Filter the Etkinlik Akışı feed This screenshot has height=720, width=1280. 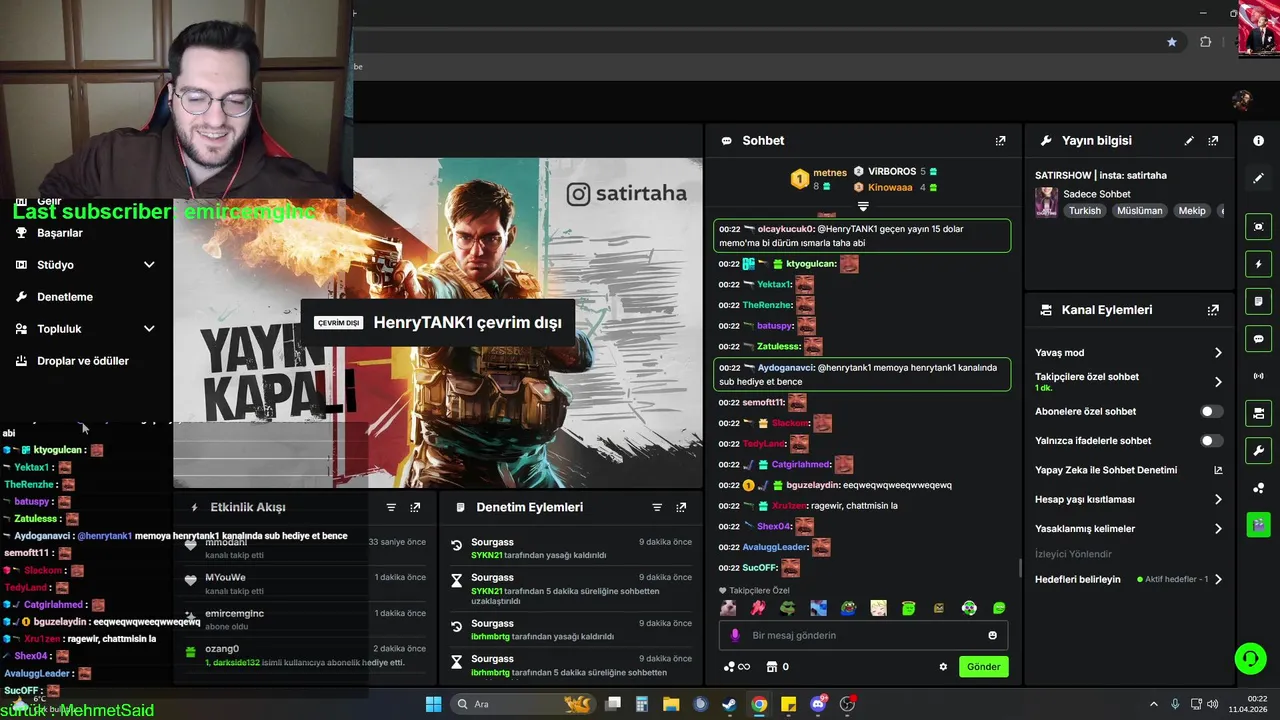click(x=391, y=508)
